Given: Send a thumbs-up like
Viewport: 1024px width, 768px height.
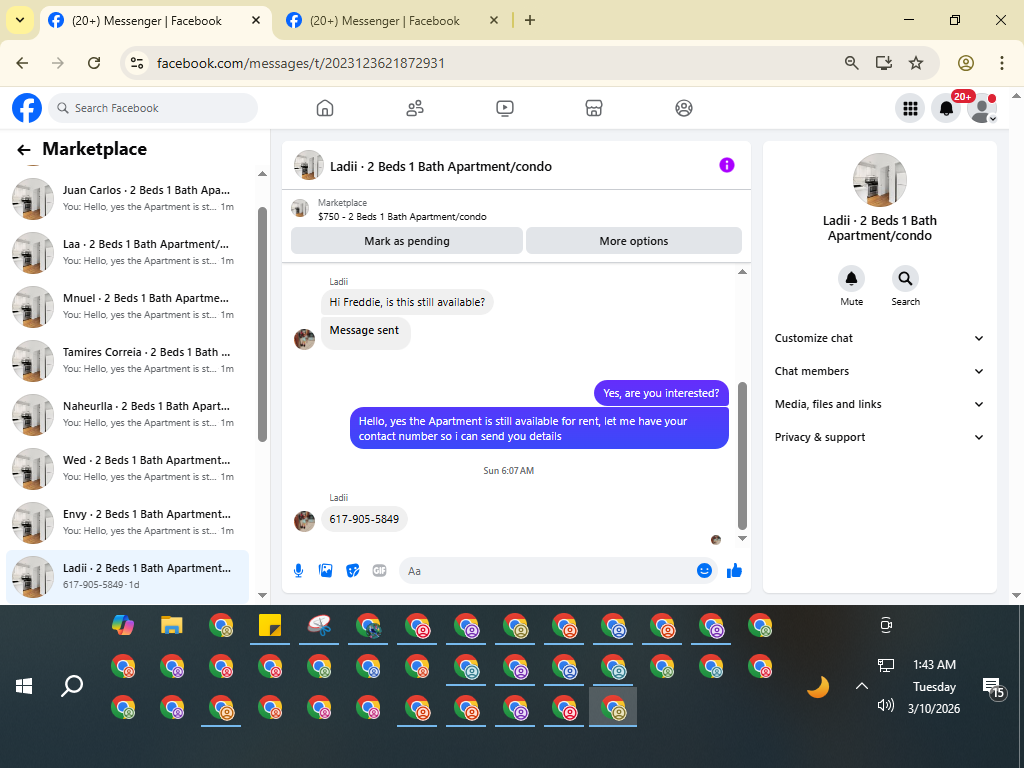Looking at the screenshot, I should 735,571.
